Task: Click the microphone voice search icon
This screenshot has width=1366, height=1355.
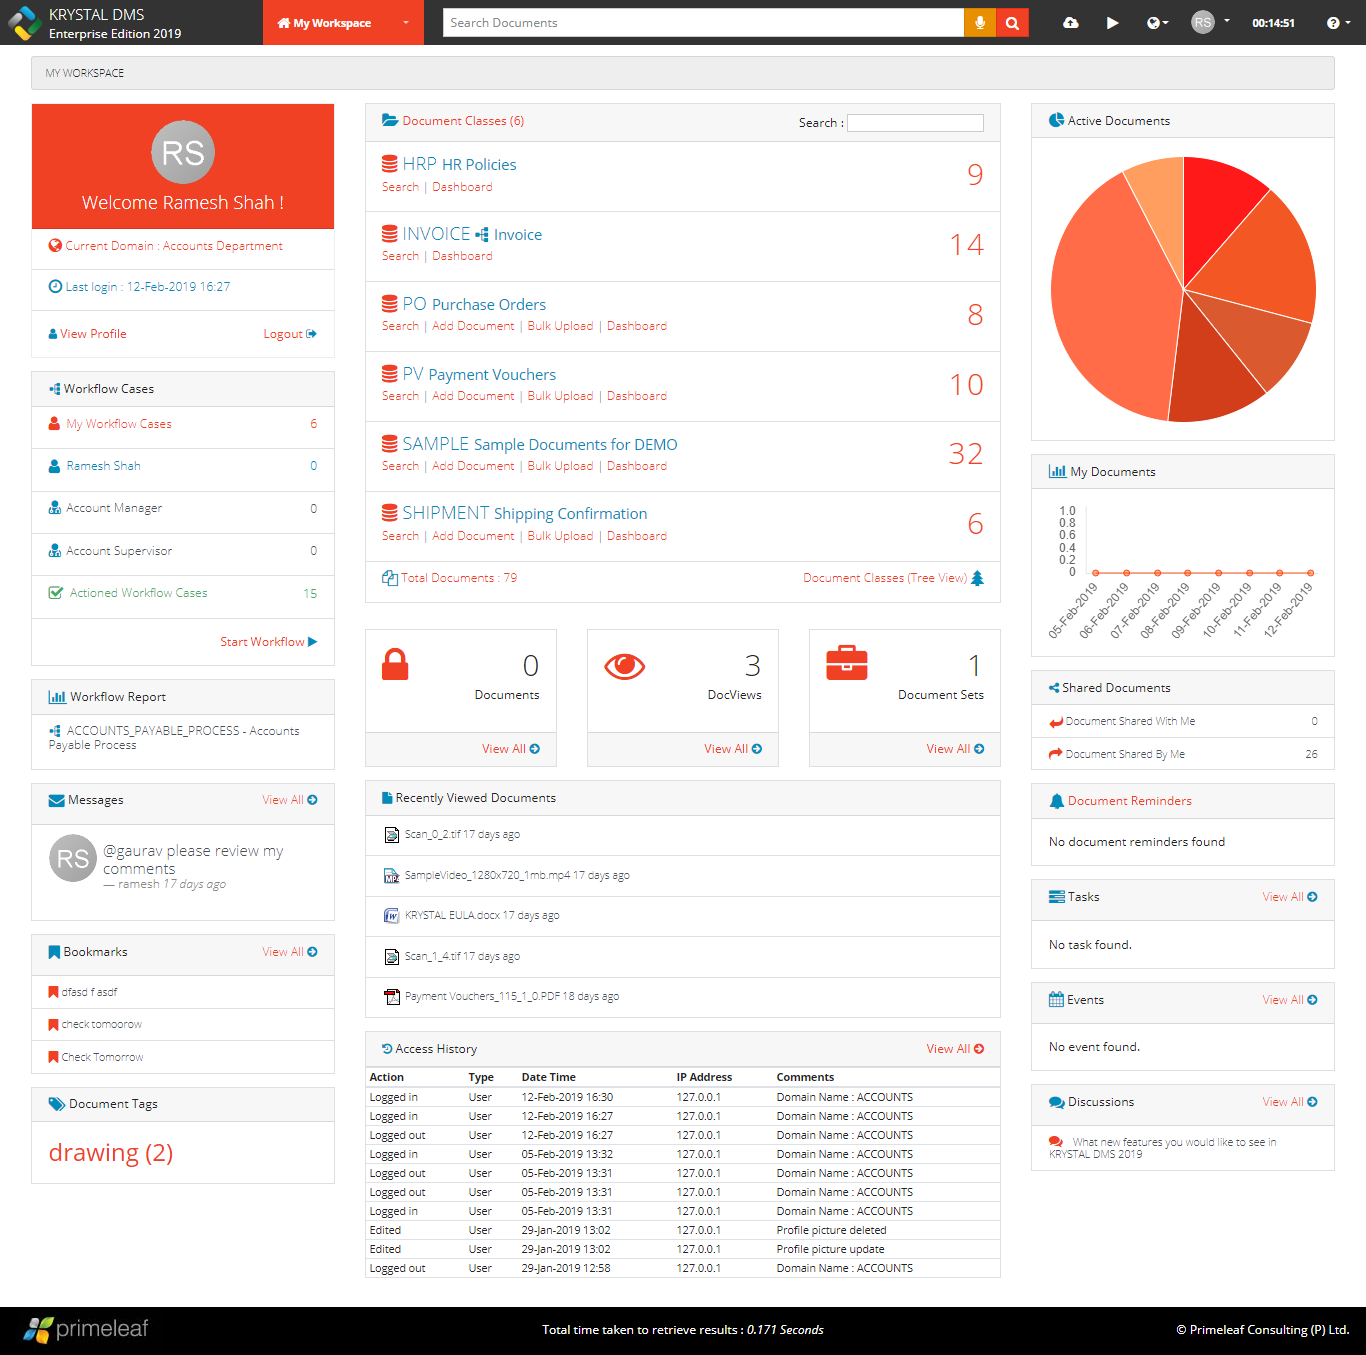Action: tap(980, 23)
